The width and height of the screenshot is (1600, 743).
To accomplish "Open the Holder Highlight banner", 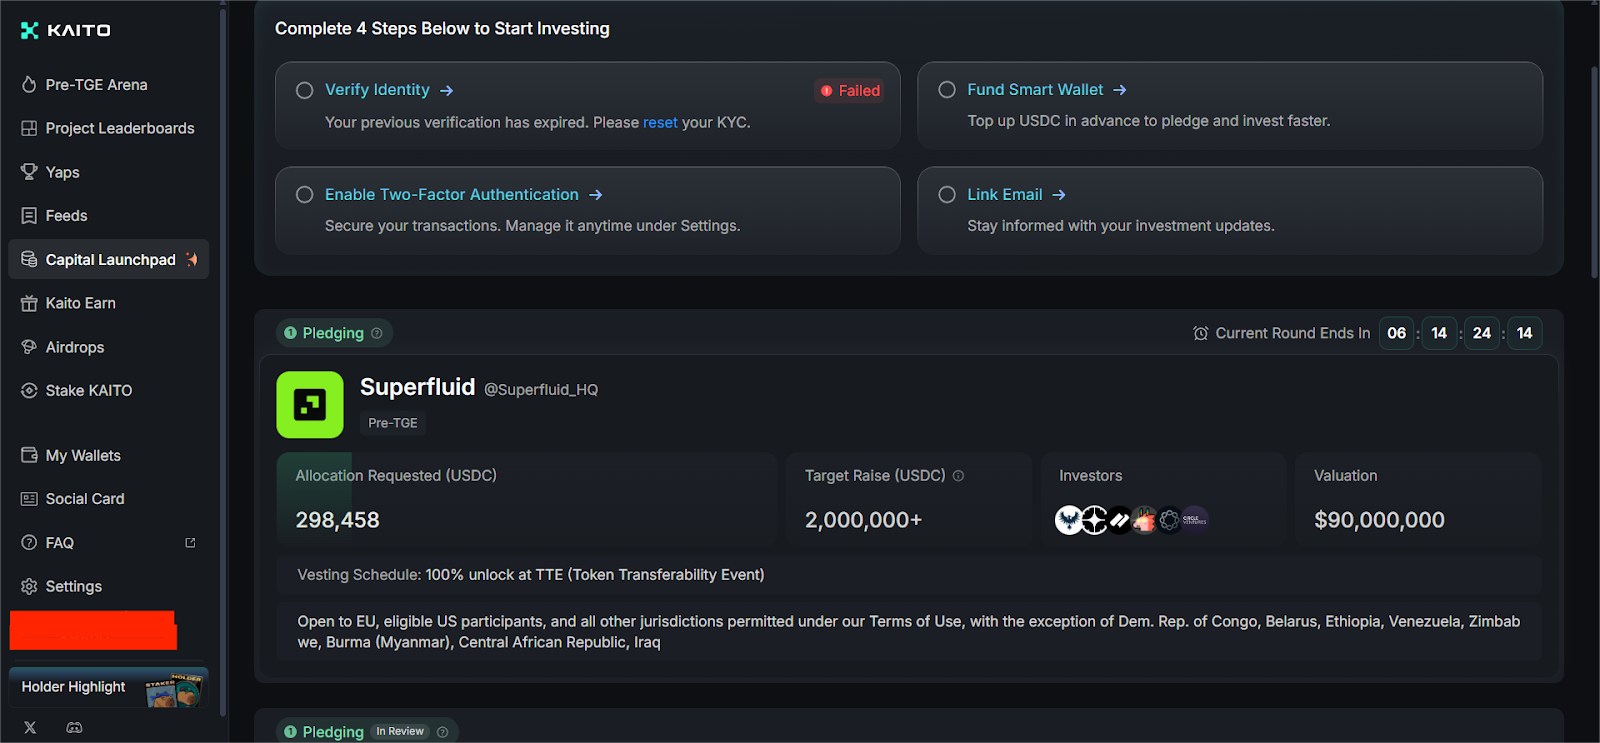I will tap(107, 687).
